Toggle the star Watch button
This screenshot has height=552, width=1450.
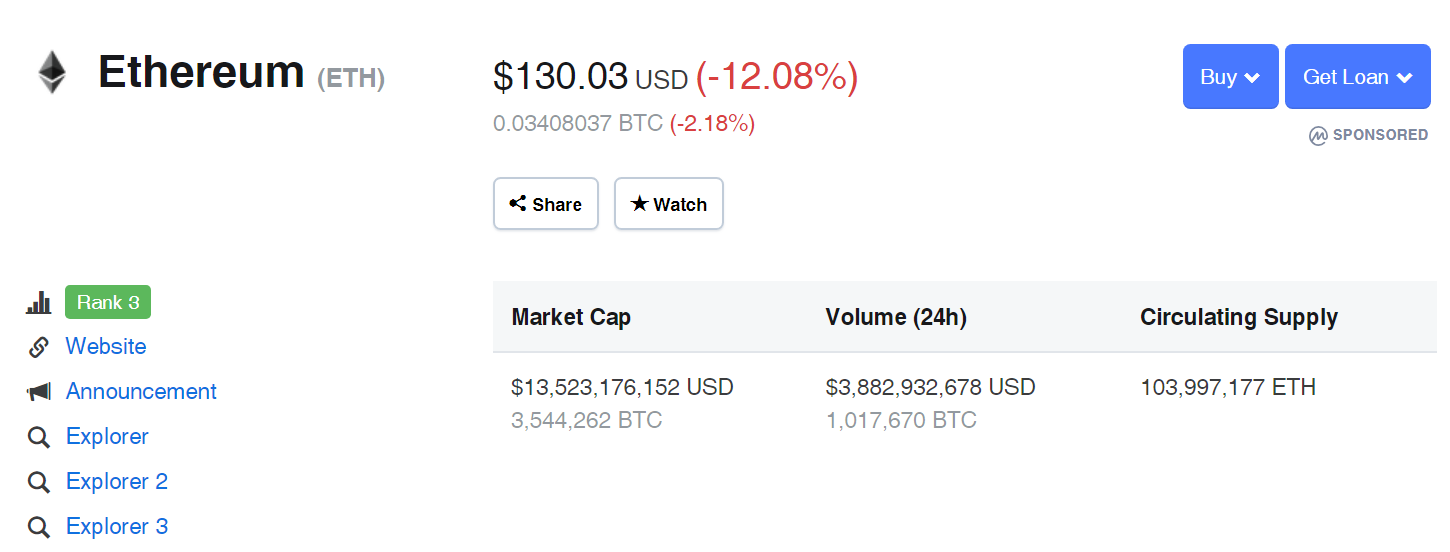pyautogui.click(x=669, y=204)
